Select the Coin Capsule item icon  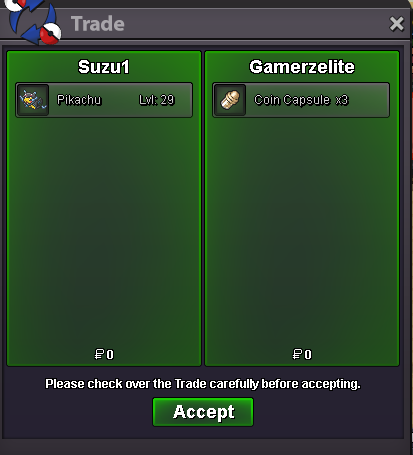[230, 100]
